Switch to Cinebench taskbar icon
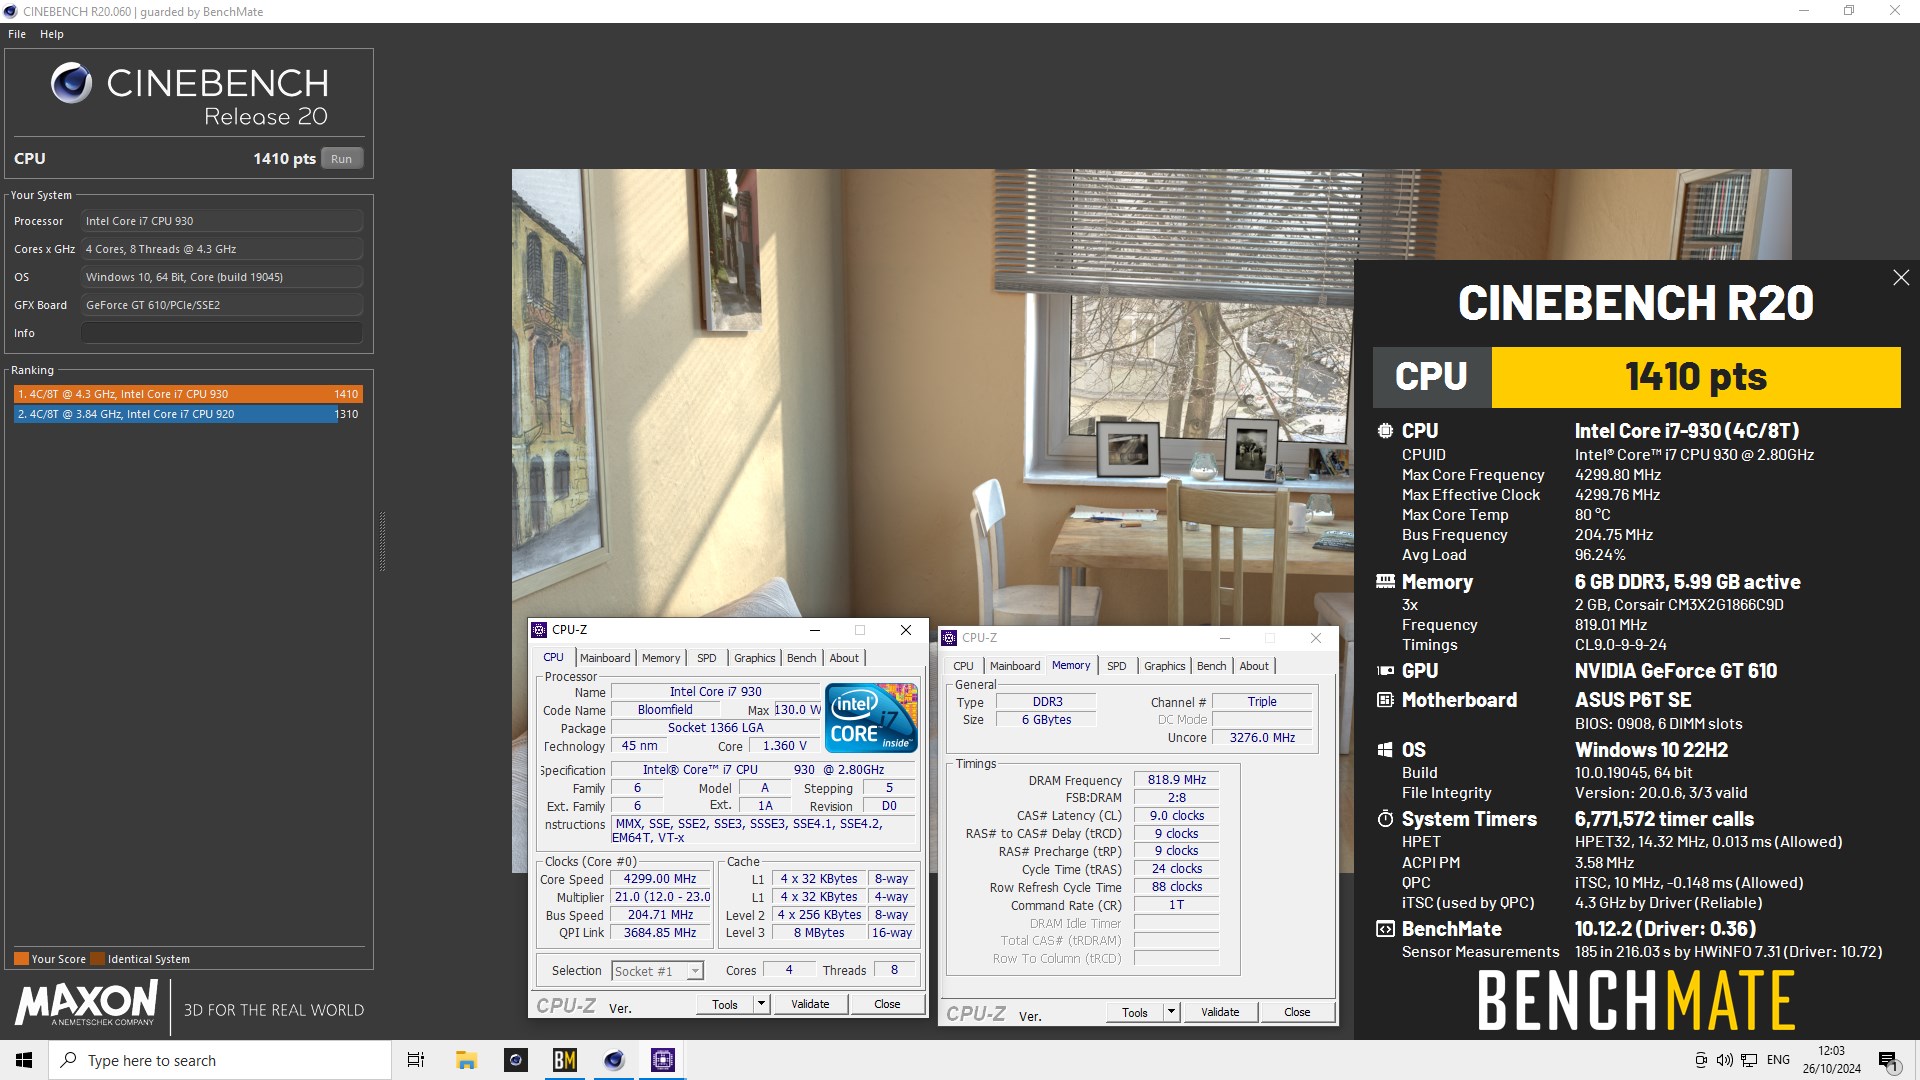The height and width of the screenshot is (1080, 1920). pyautogui.click(x=614, y=1060)
